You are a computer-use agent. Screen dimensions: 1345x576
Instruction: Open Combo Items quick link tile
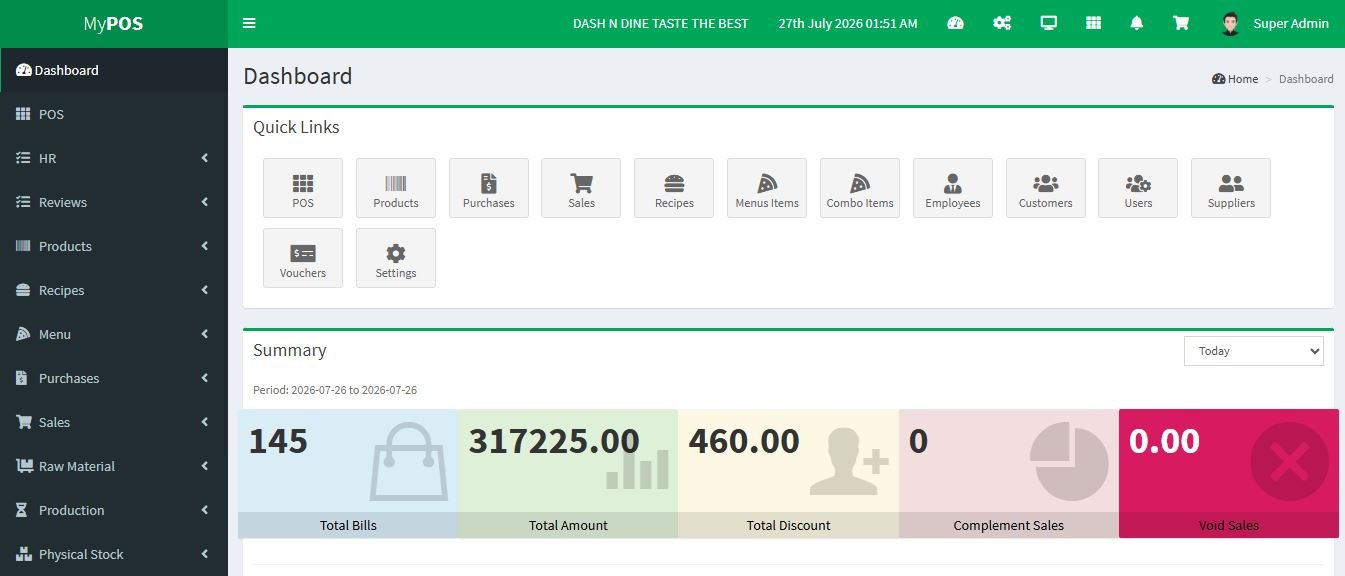[x=860, y=188]
